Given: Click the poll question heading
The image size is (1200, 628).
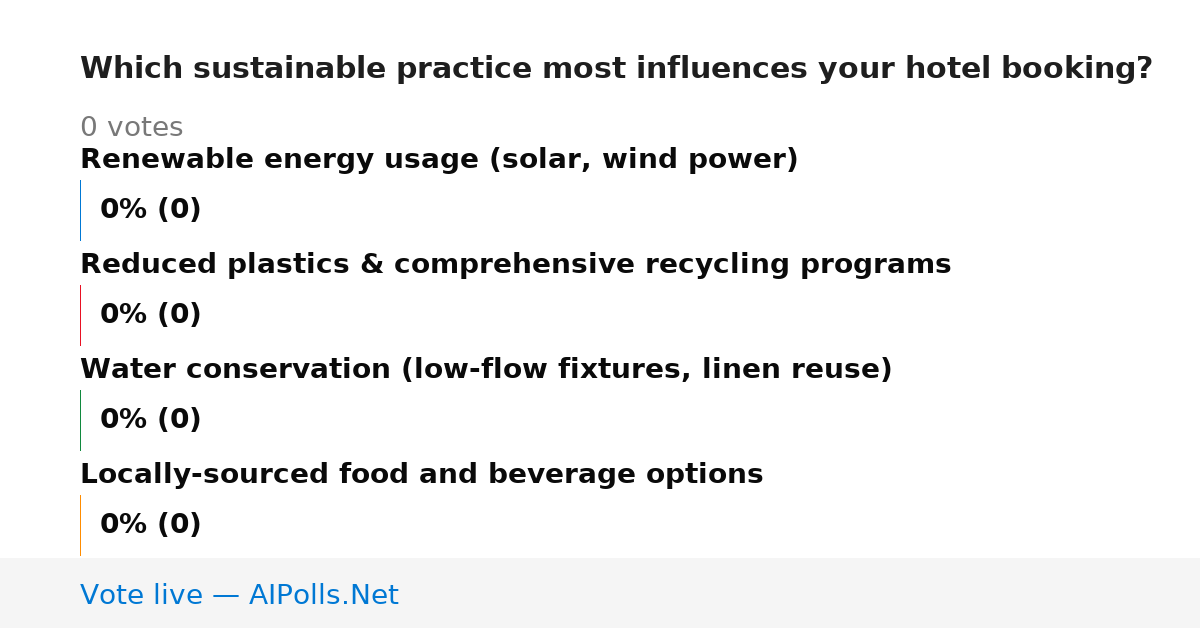Looking at the screenshot, I should [616, 69].
